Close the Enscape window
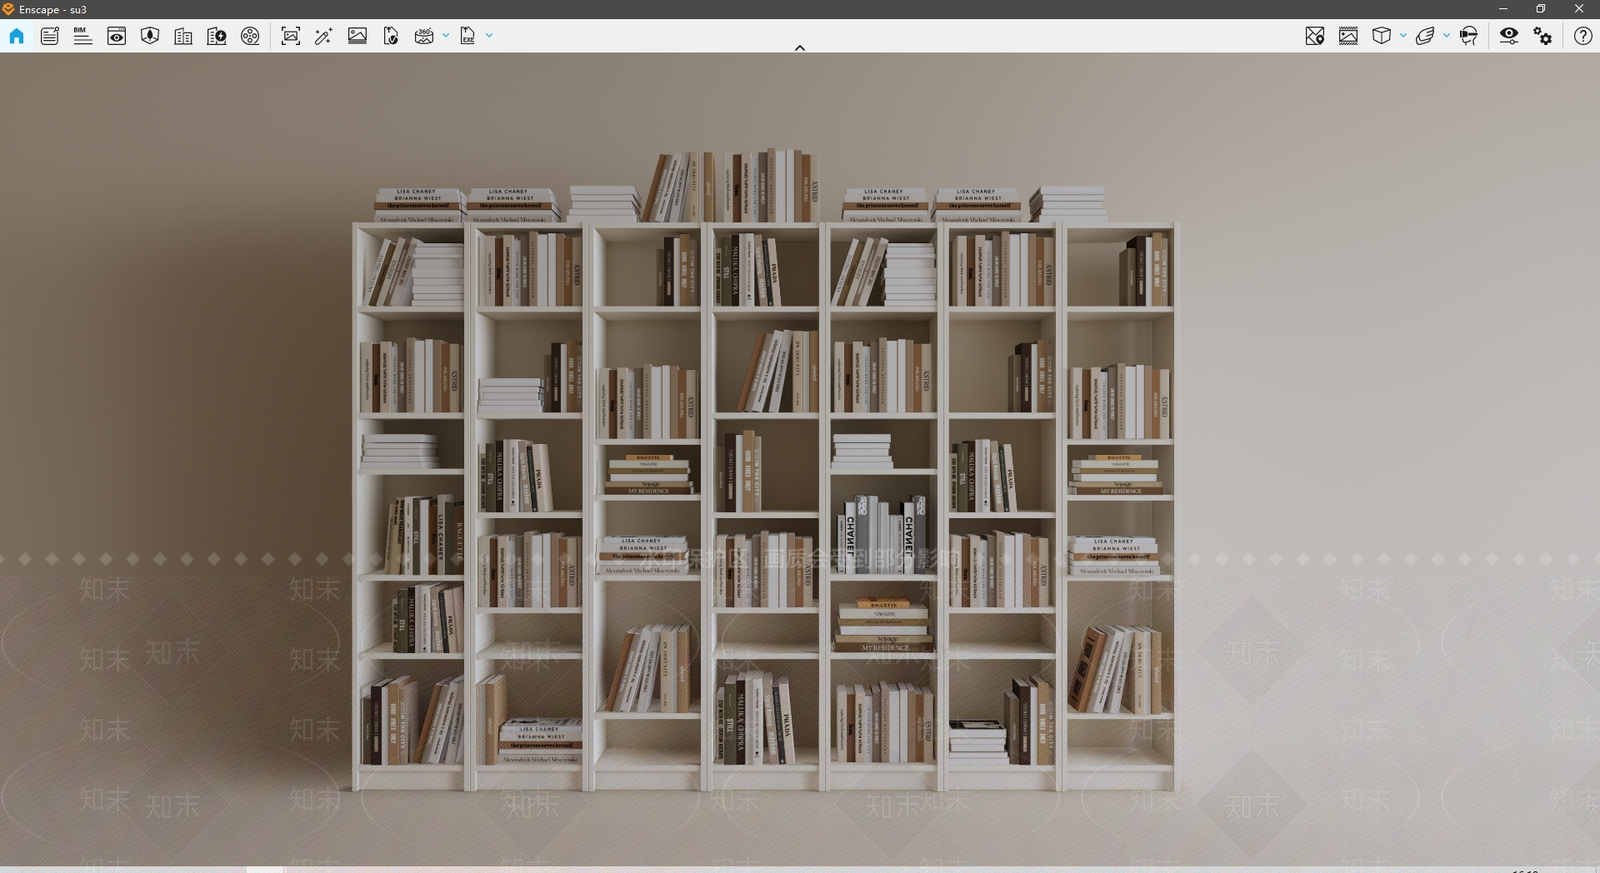The height and width of the screenshot is (873, 1600). pos(1580,9)
